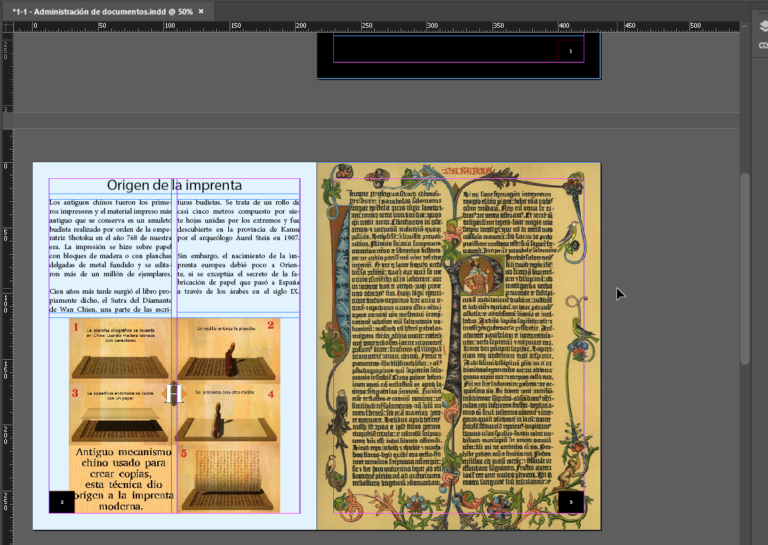The height and width of the screenshot is (545, 768).
Task: Select the Gutenberg Bible manuscript image
Action: (x=458, y=346)
